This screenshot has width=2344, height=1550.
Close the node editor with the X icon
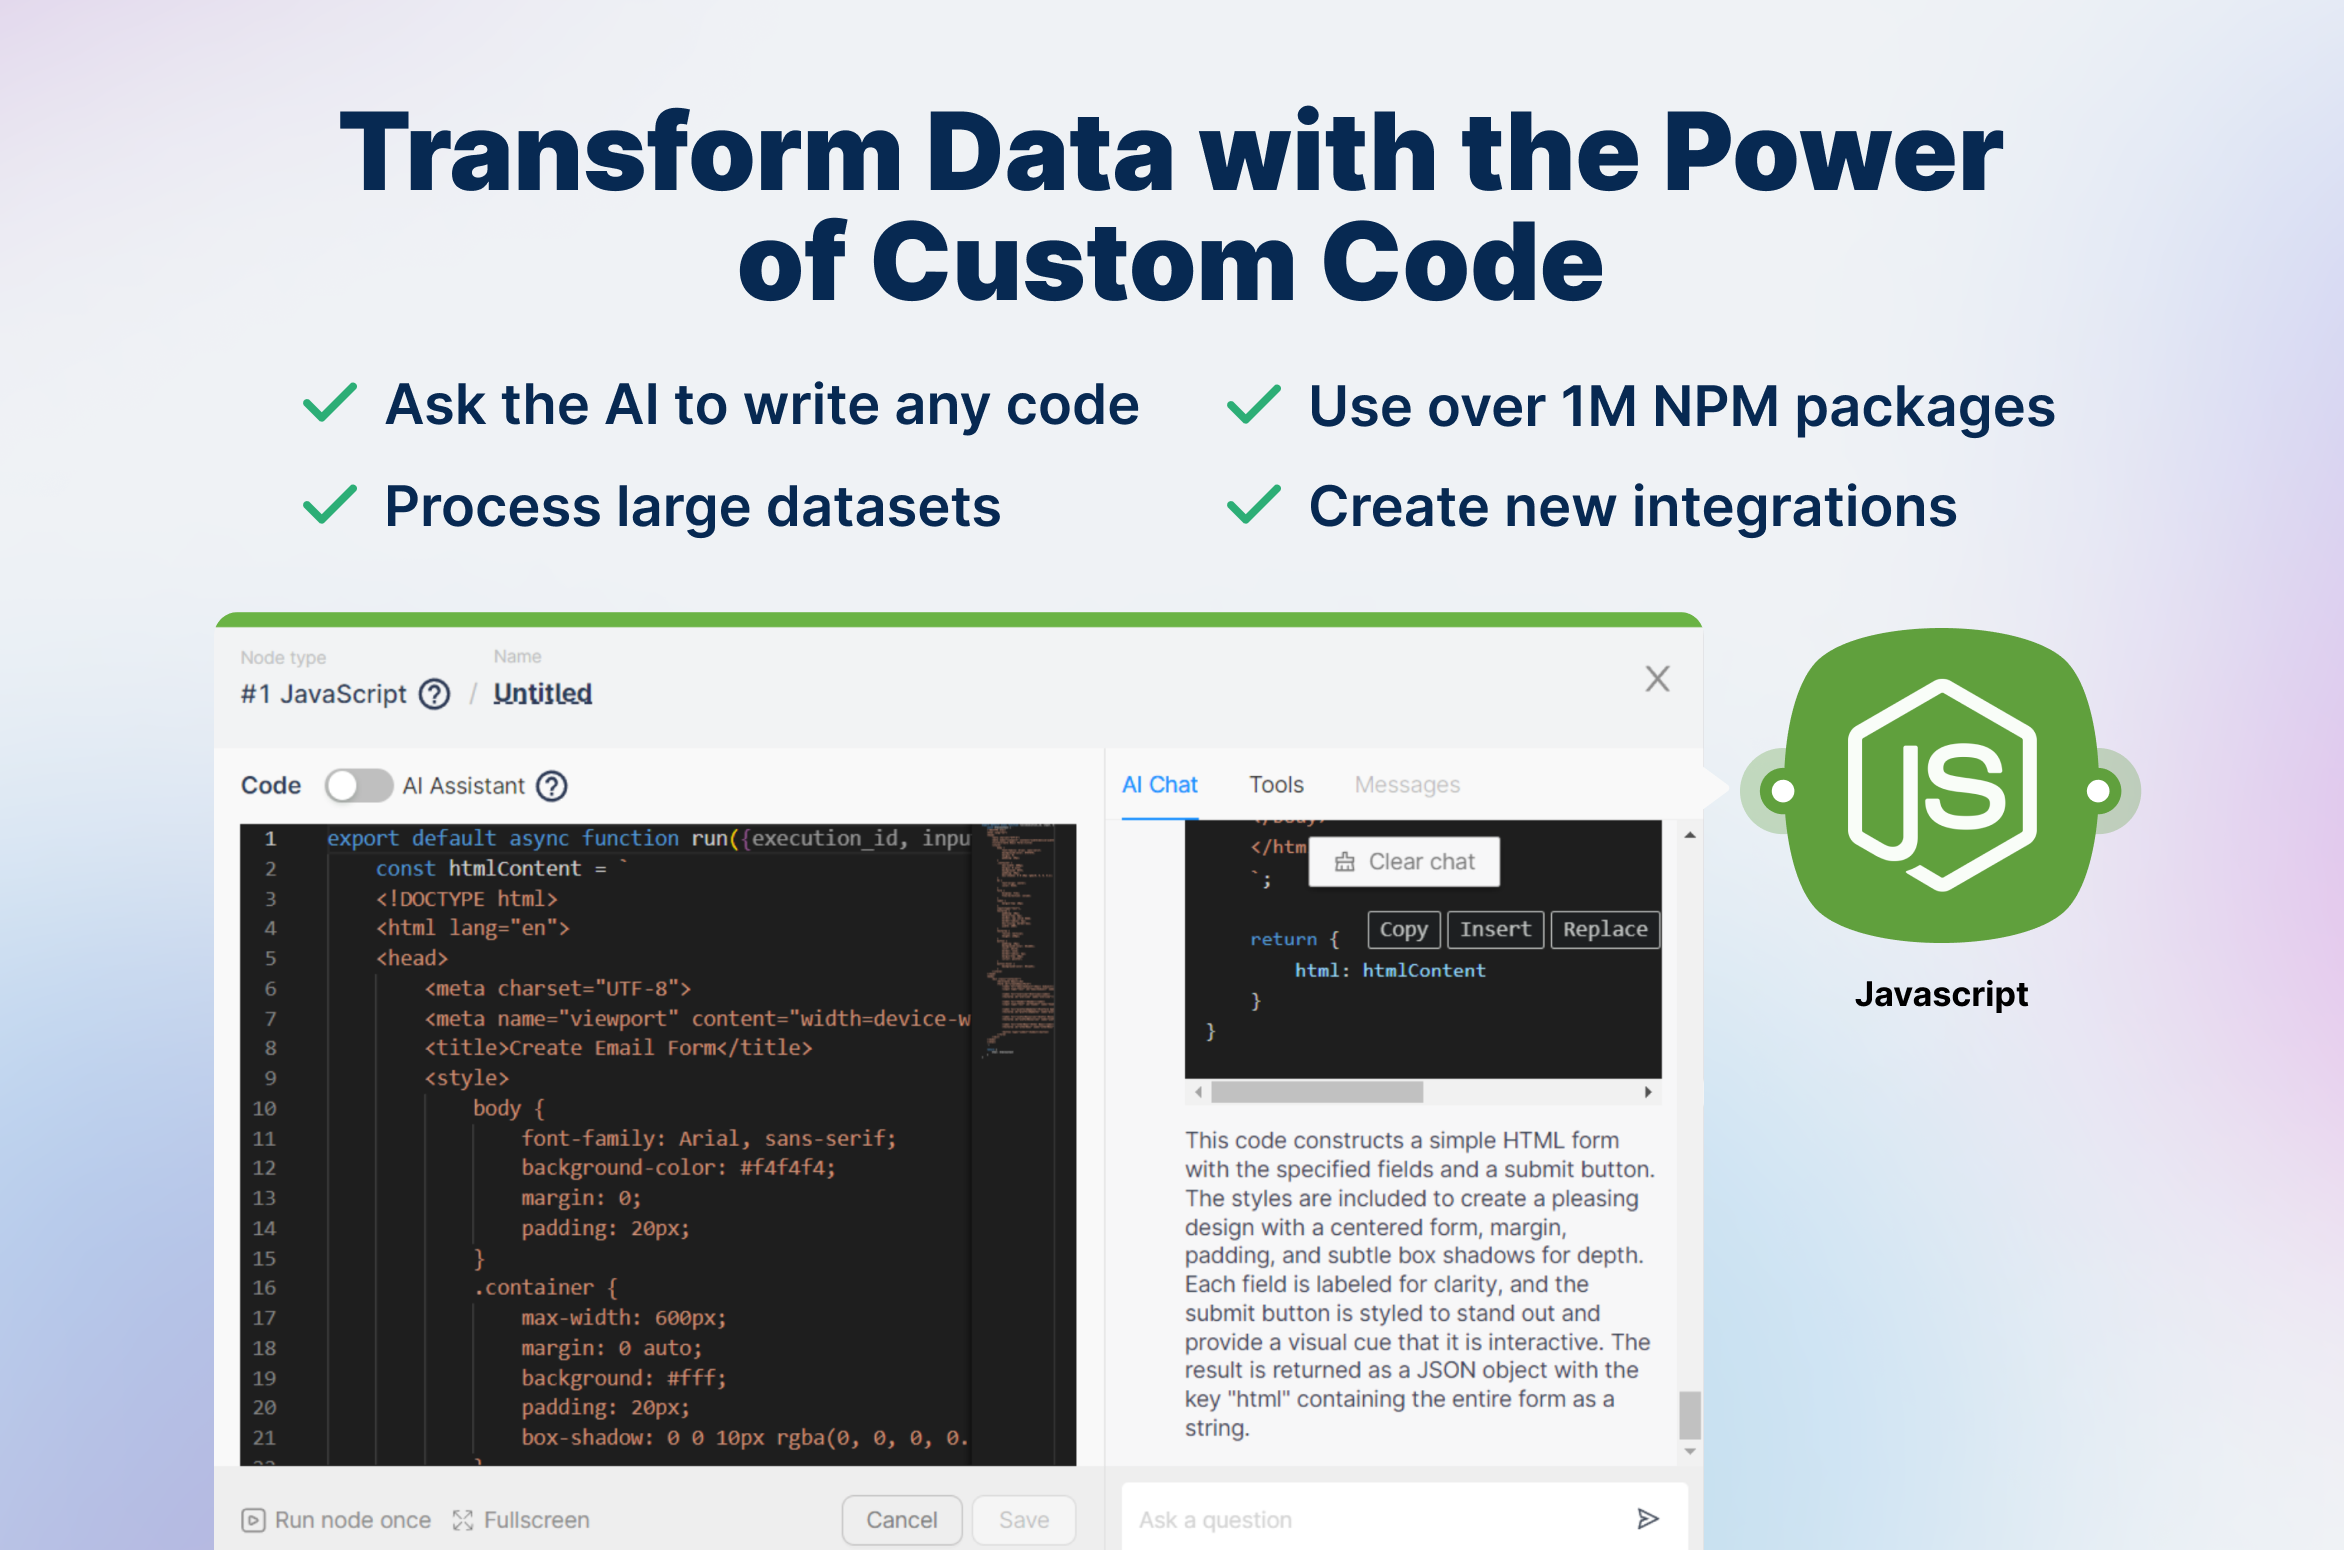pyautogui.click(x=1657, y=679)
